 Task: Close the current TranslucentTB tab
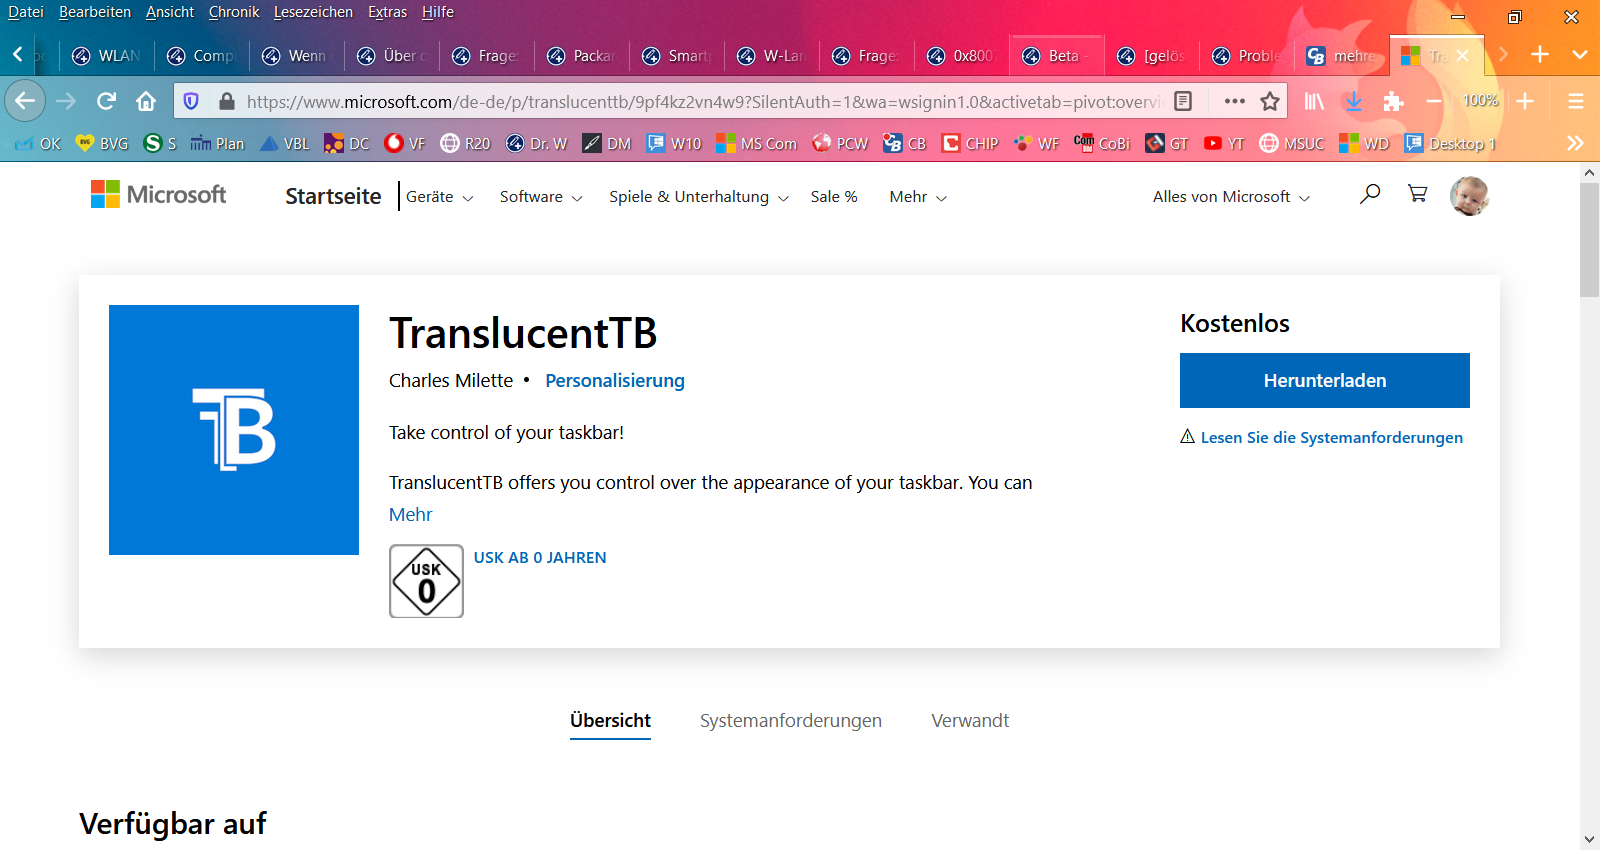1463,55
